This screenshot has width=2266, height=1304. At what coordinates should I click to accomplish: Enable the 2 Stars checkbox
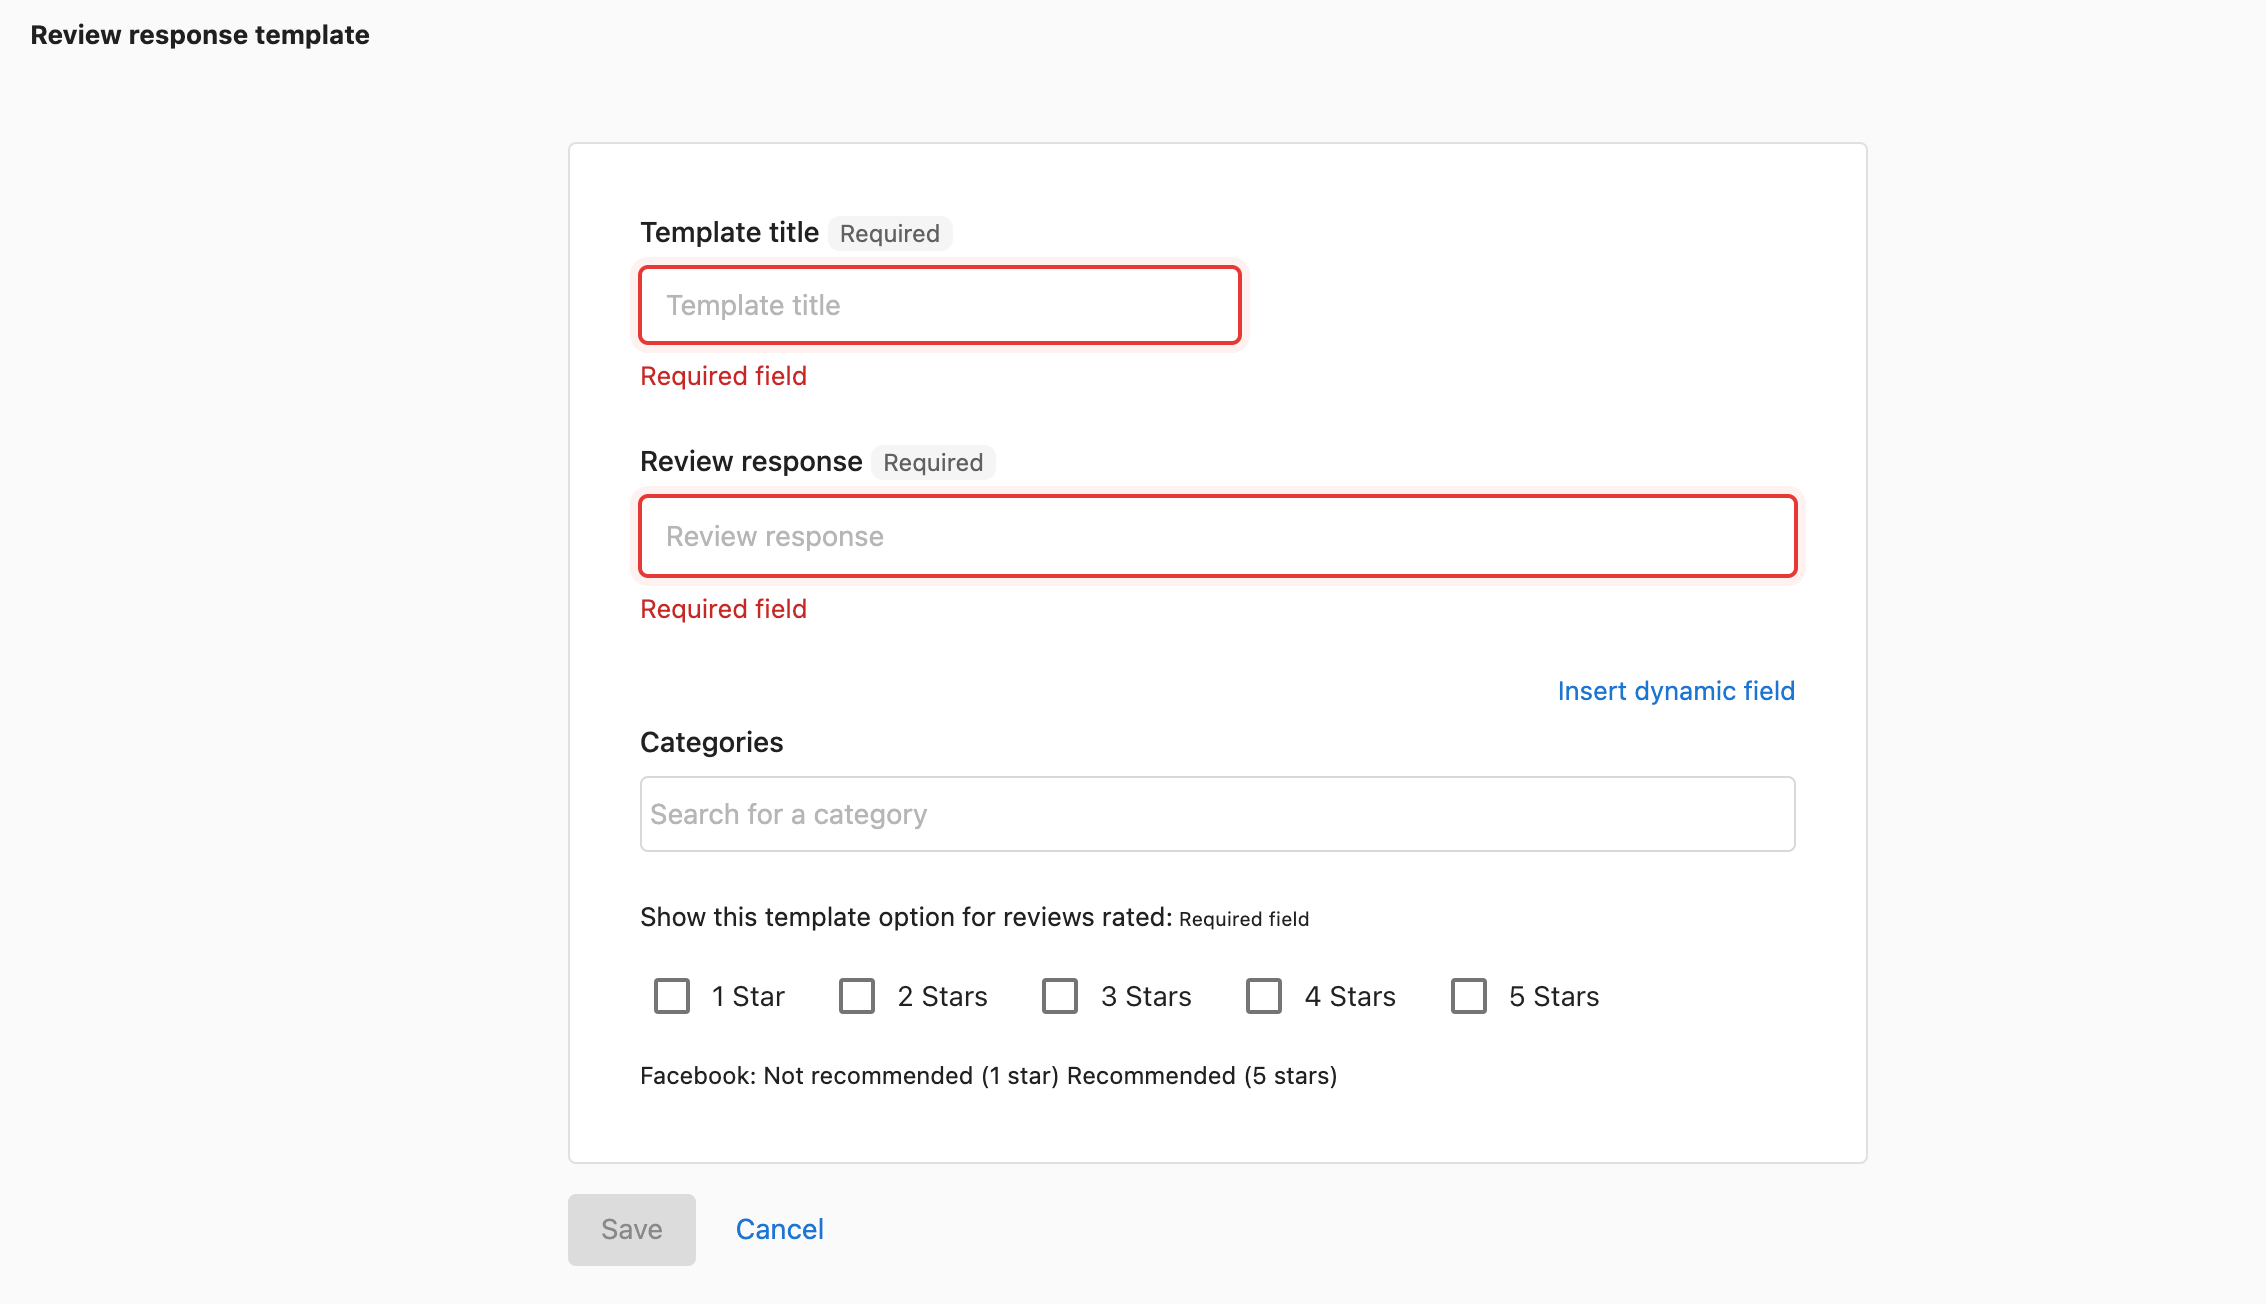coord(857,996)
